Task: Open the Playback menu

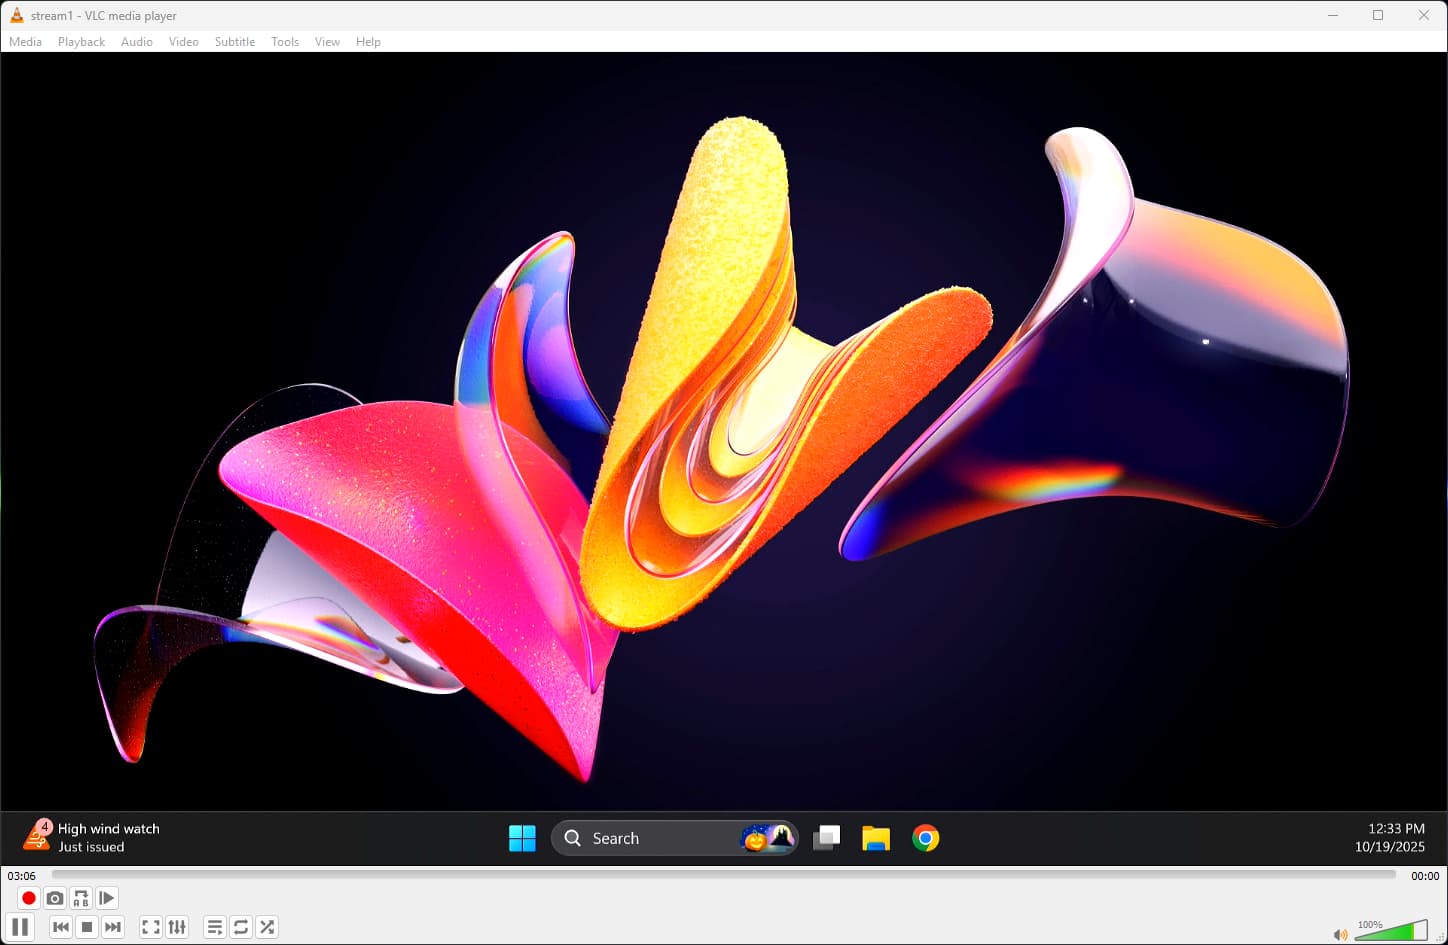Action: pos(81,42)
